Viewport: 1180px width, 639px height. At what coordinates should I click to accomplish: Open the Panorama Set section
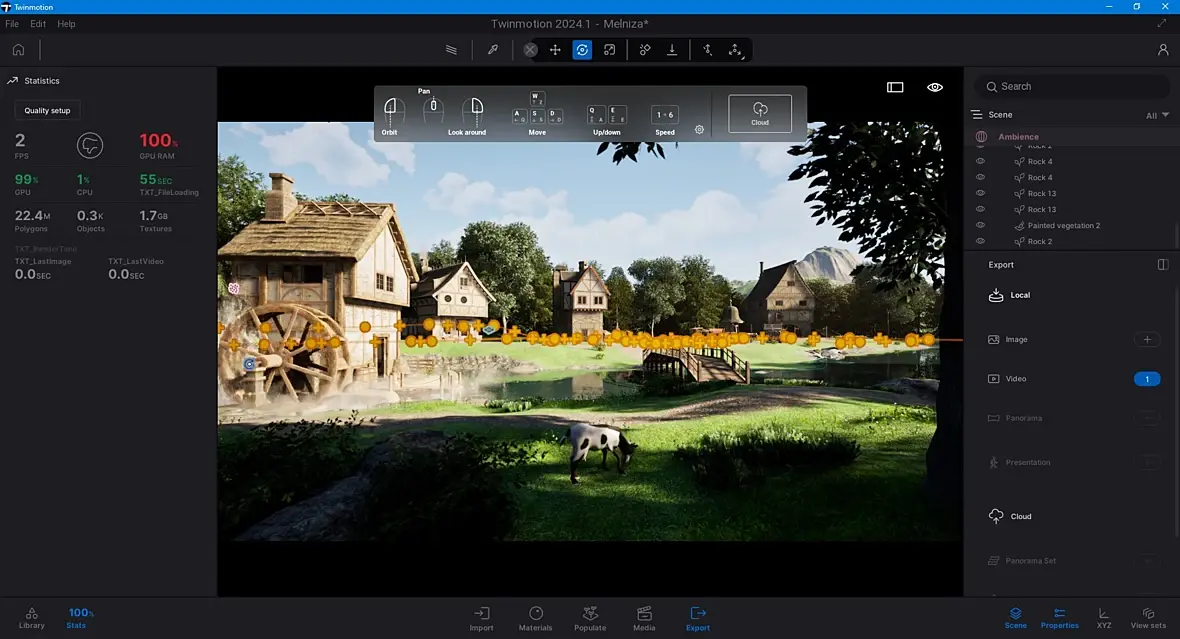1022,561
